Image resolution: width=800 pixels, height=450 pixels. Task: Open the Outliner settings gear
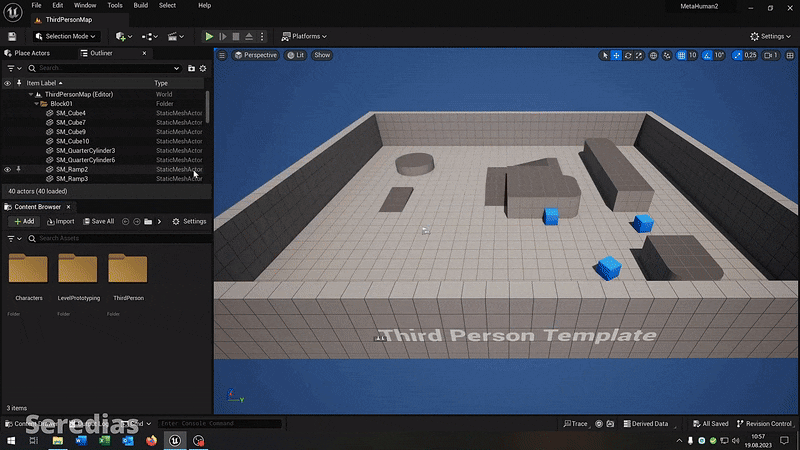point(202,68)
